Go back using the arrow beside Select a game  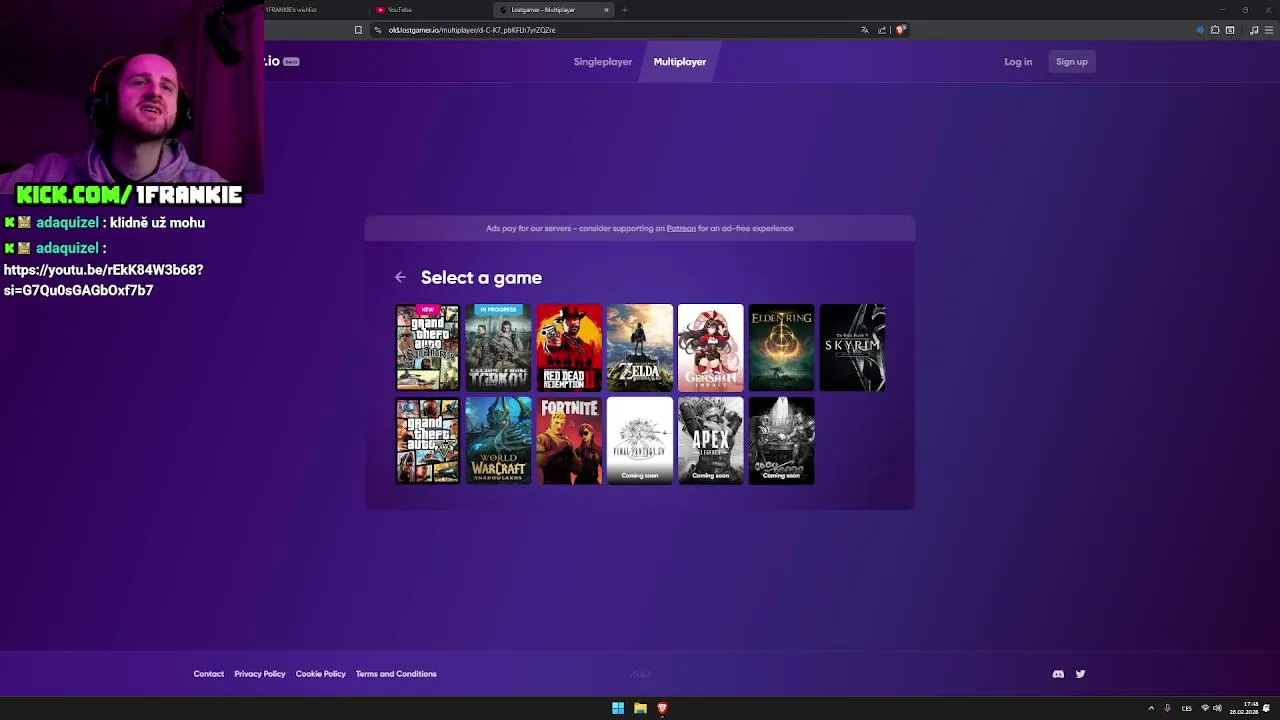pyautogui.click(x=400, y=277)
